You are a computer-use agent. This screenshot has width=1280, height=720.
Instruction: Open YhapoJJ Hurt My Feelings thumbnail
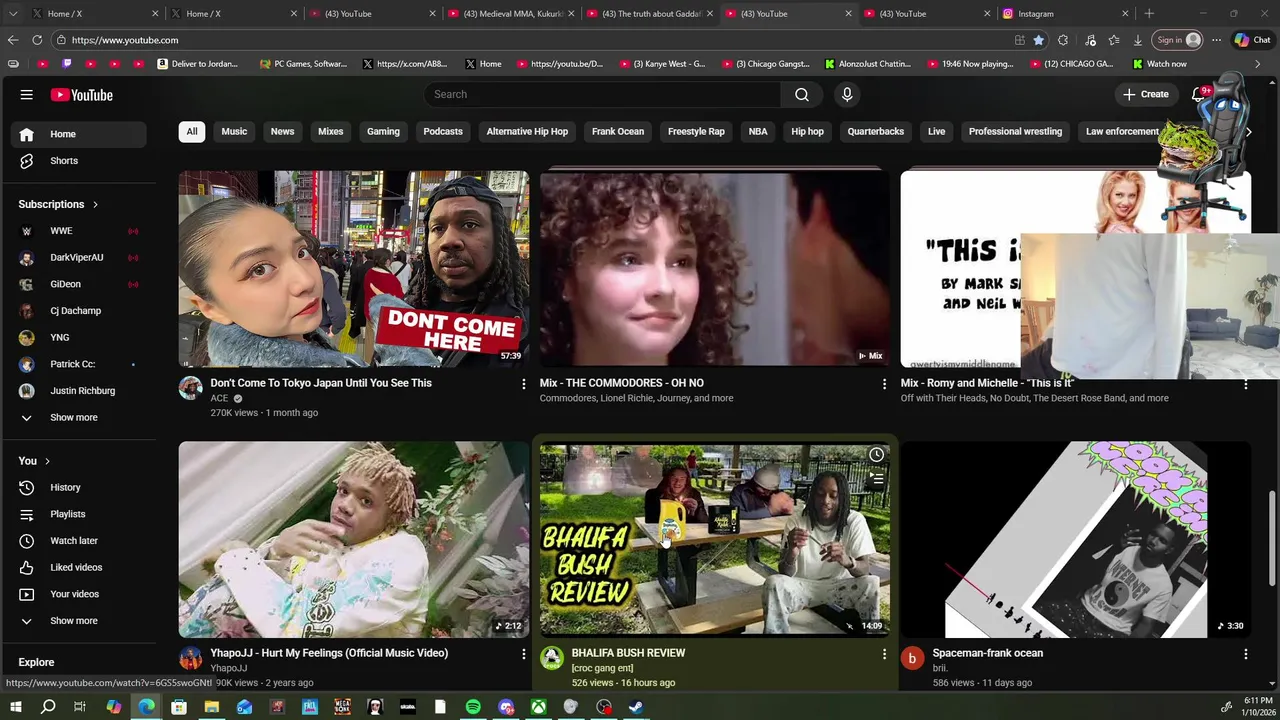coord(354,539)
